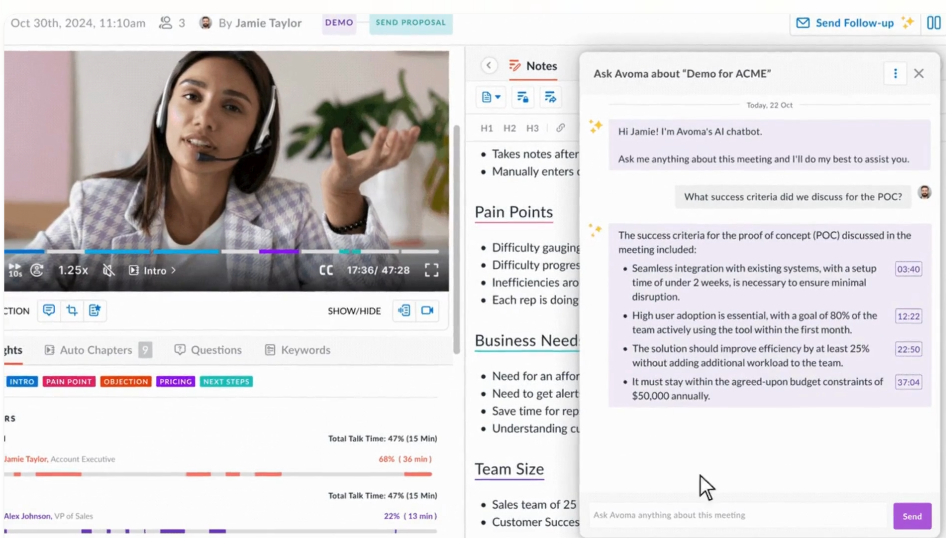Click the comment icon under video

click(49, 310)
